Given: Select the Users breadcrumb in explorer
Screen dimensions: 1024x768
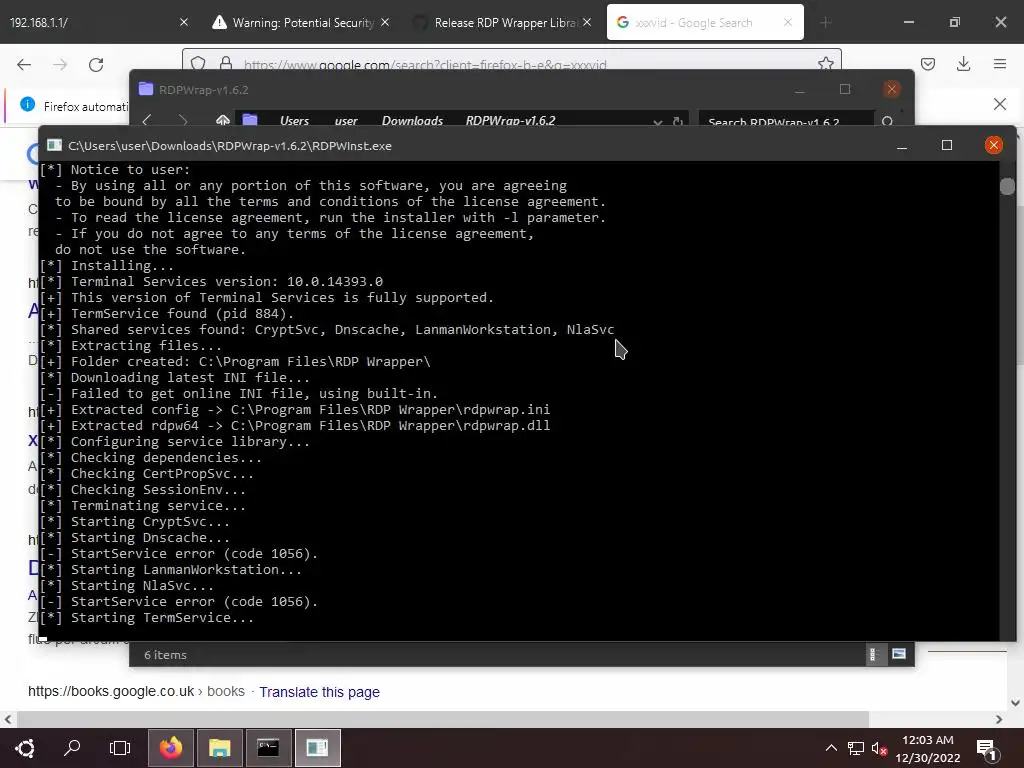Looking at the screenshot, I should [295, 121].
